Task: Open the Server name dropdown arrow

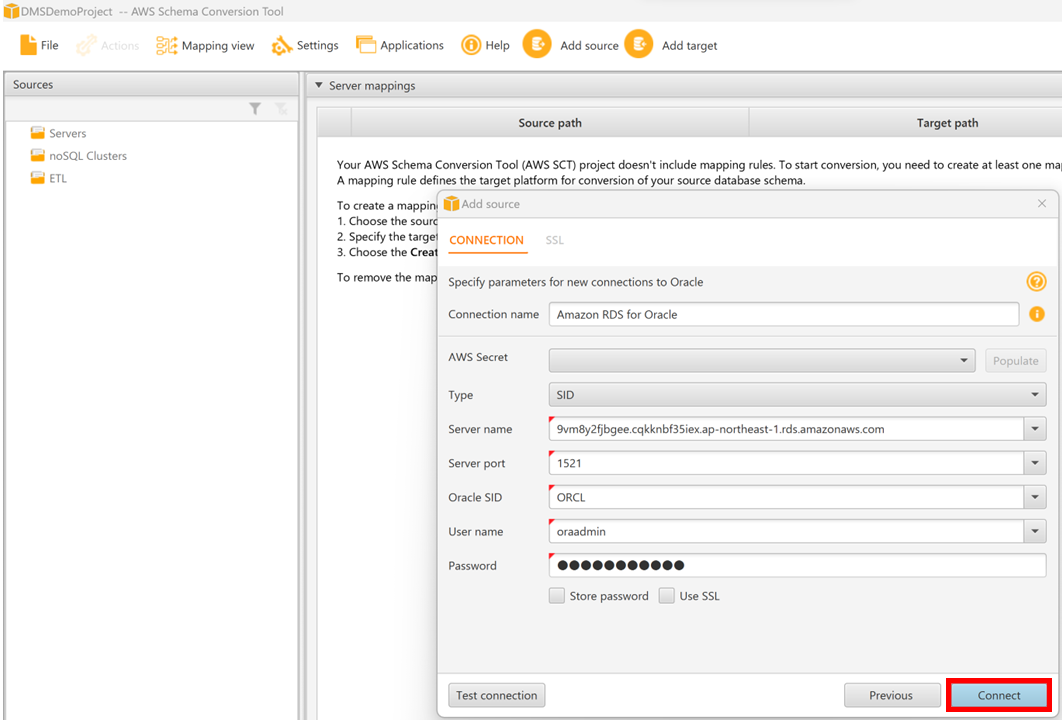Action: click(1035, 429)
